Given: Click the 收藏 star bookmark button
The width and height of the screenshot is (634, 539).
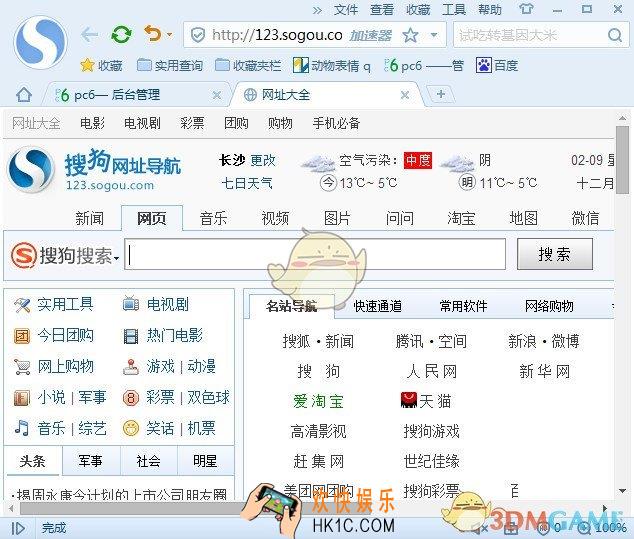Looking at the screenshot, I should (101, 65).
